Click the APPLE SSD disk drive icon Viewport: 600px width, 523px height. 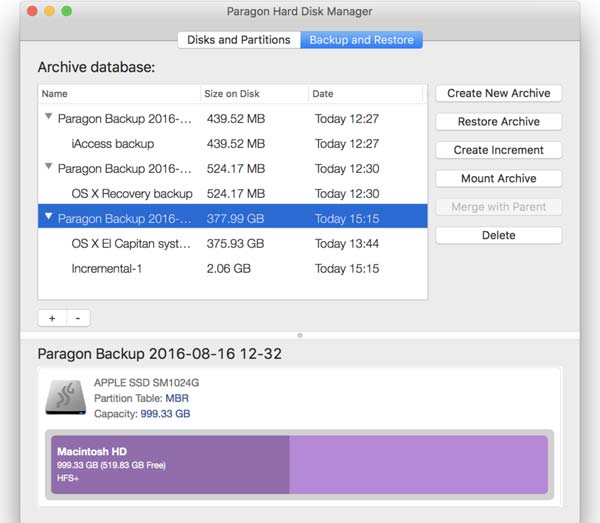pos(65,398)
